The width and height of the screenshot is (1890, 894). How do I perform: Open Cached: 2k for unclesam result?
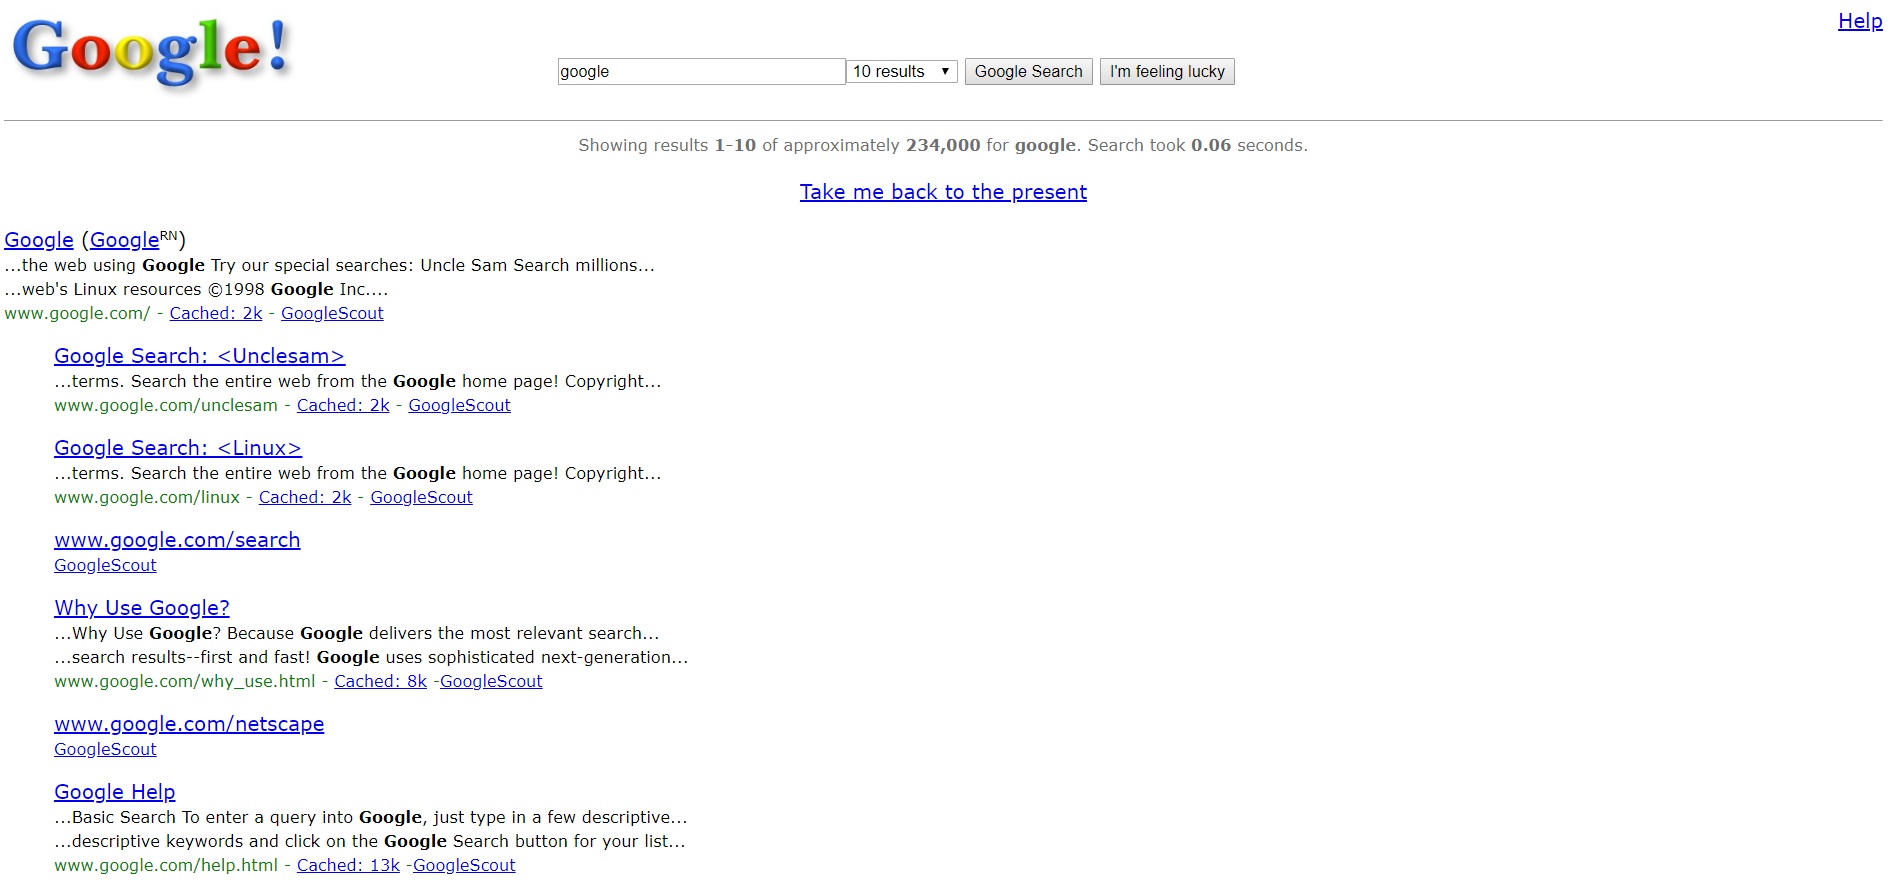point(343,405)
